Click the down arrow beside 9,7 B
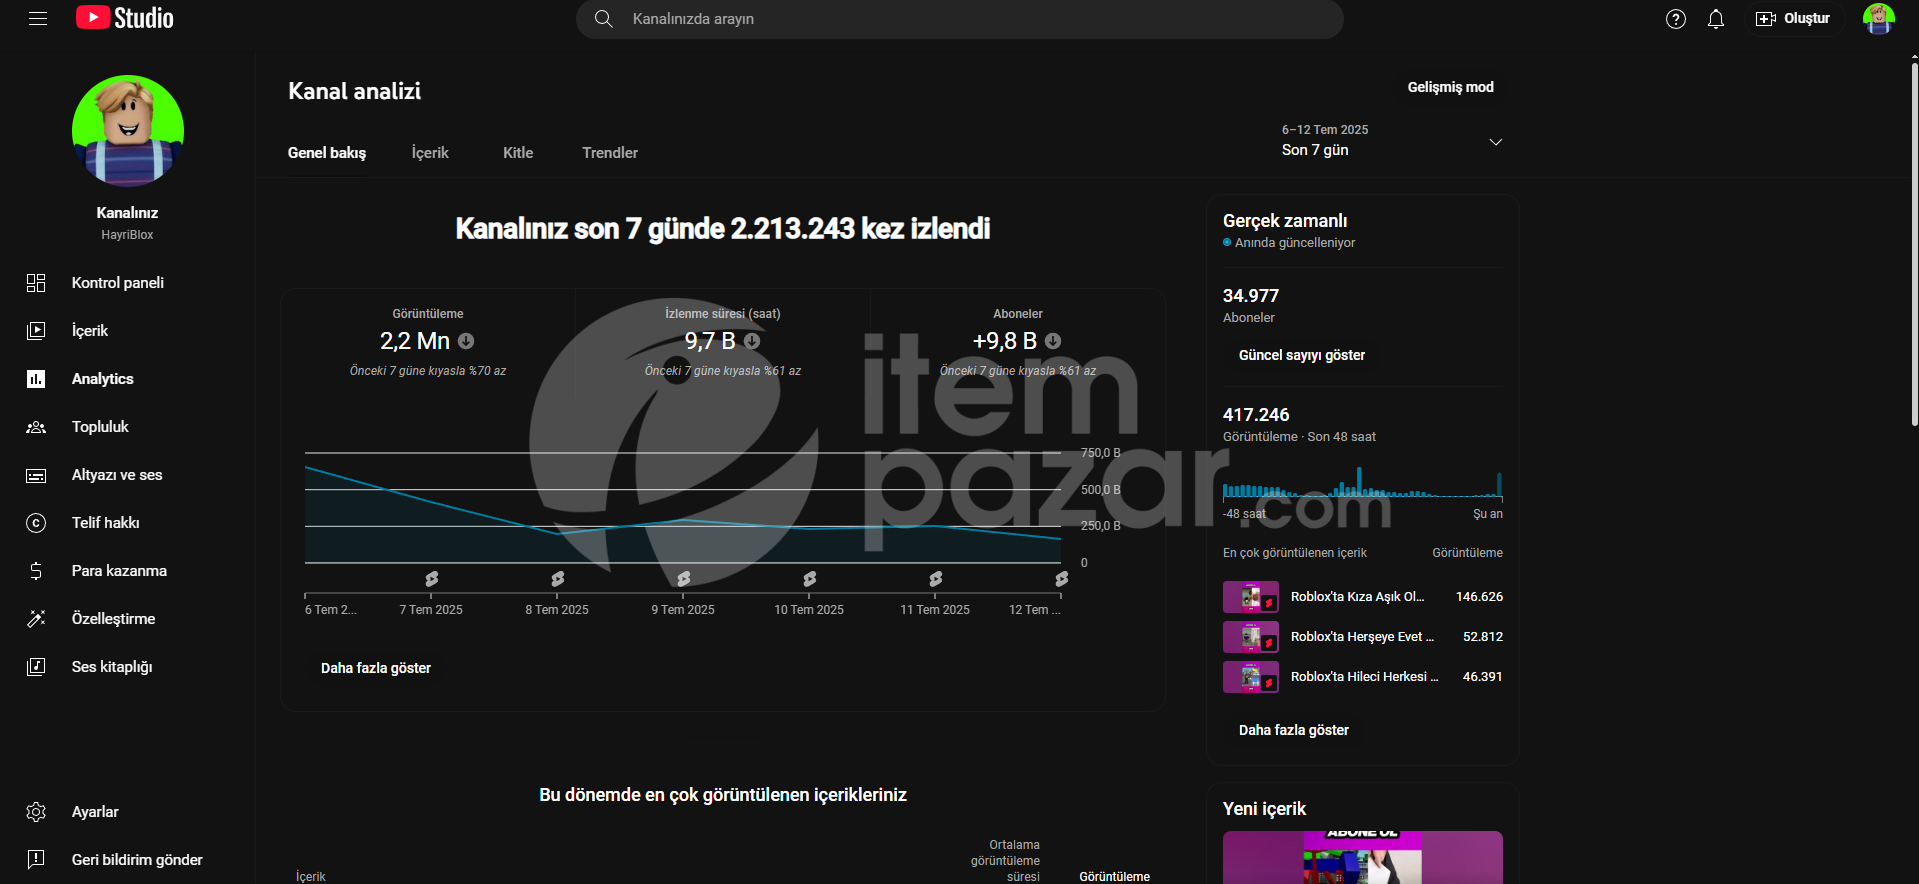The width and height of the screenshot is (1919, 884). coord(752,341)
